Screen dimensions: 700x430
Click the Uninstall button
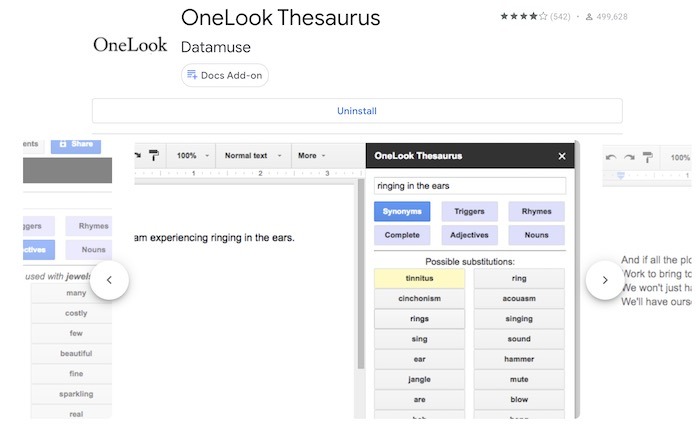coord(357,111)
